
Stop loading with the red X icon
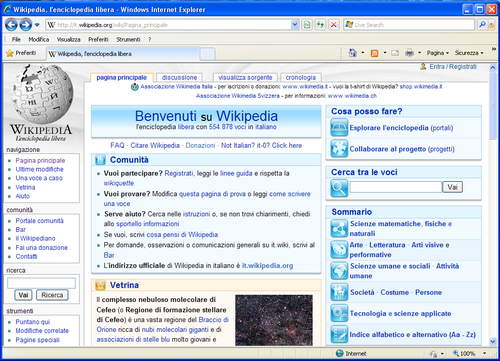click(x=333, y=25)
